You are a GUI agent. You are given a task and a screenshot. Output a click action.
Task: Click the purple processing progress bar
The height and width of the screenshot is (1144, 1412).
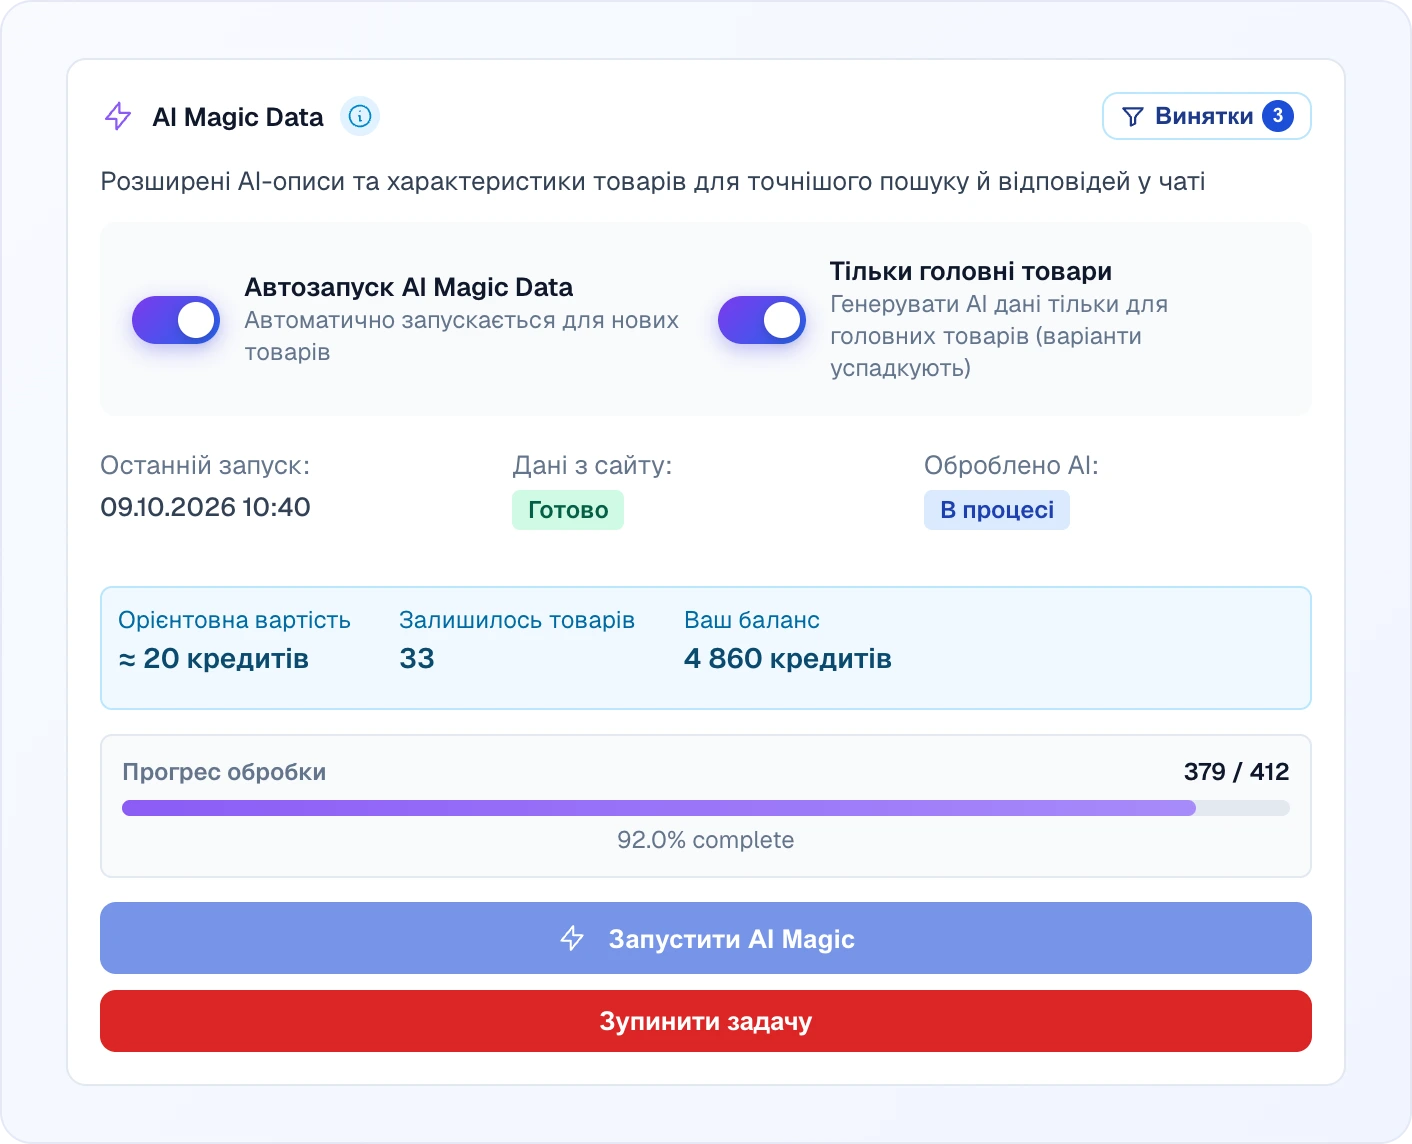click(x=706, y=808)
